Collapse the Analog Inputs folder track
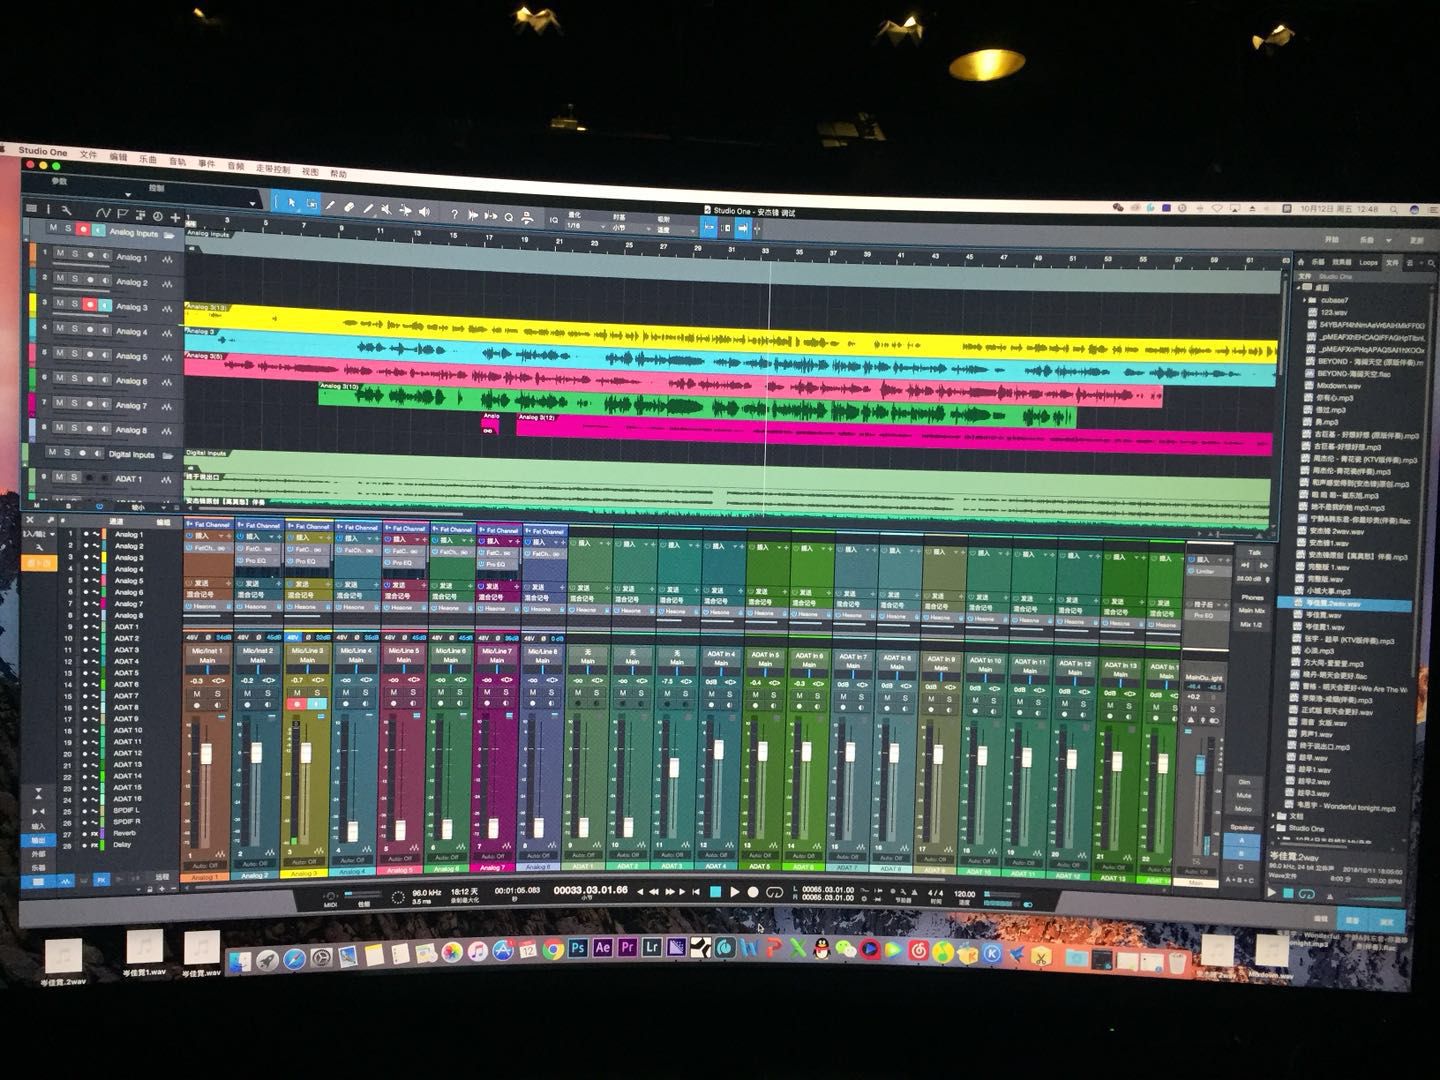 coord(169,235)
